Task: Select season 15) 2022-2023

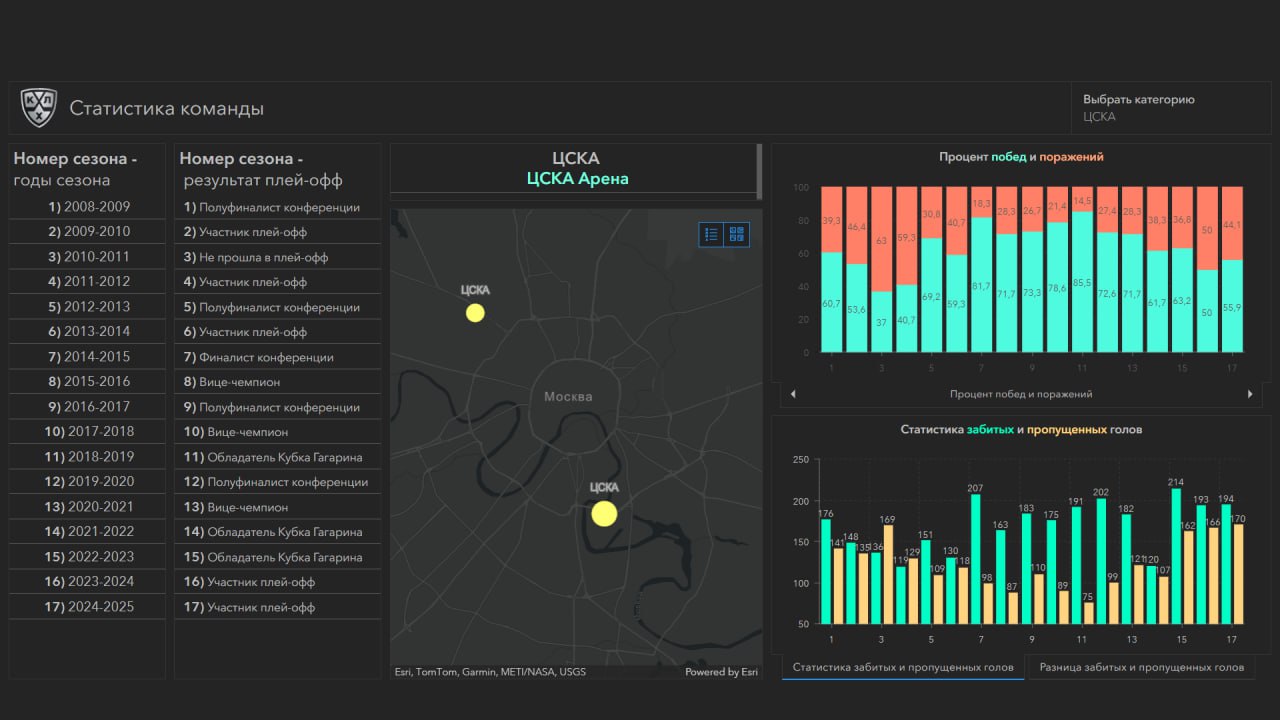Action: 88,557
